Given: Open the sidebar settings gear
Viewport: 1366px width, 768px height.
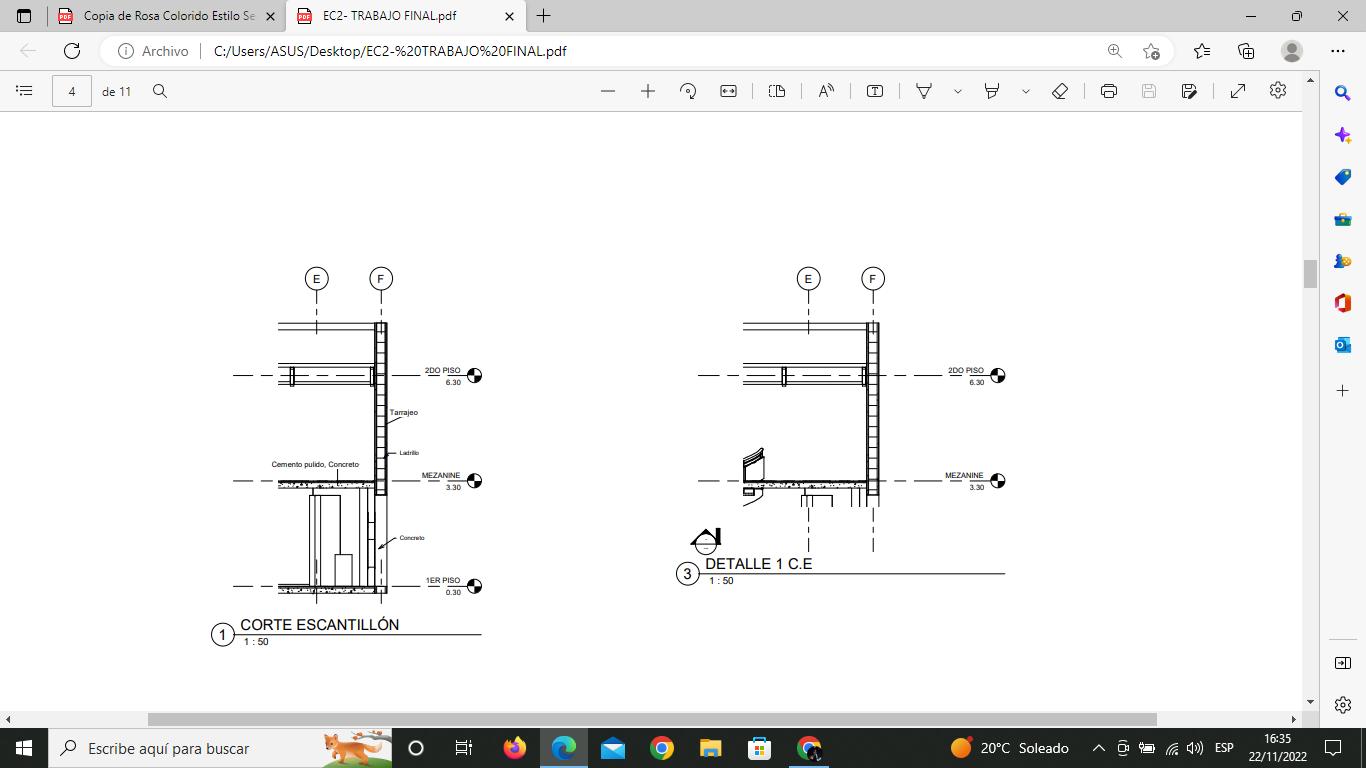Looking at the screenshot, I should coord(1343,705).
